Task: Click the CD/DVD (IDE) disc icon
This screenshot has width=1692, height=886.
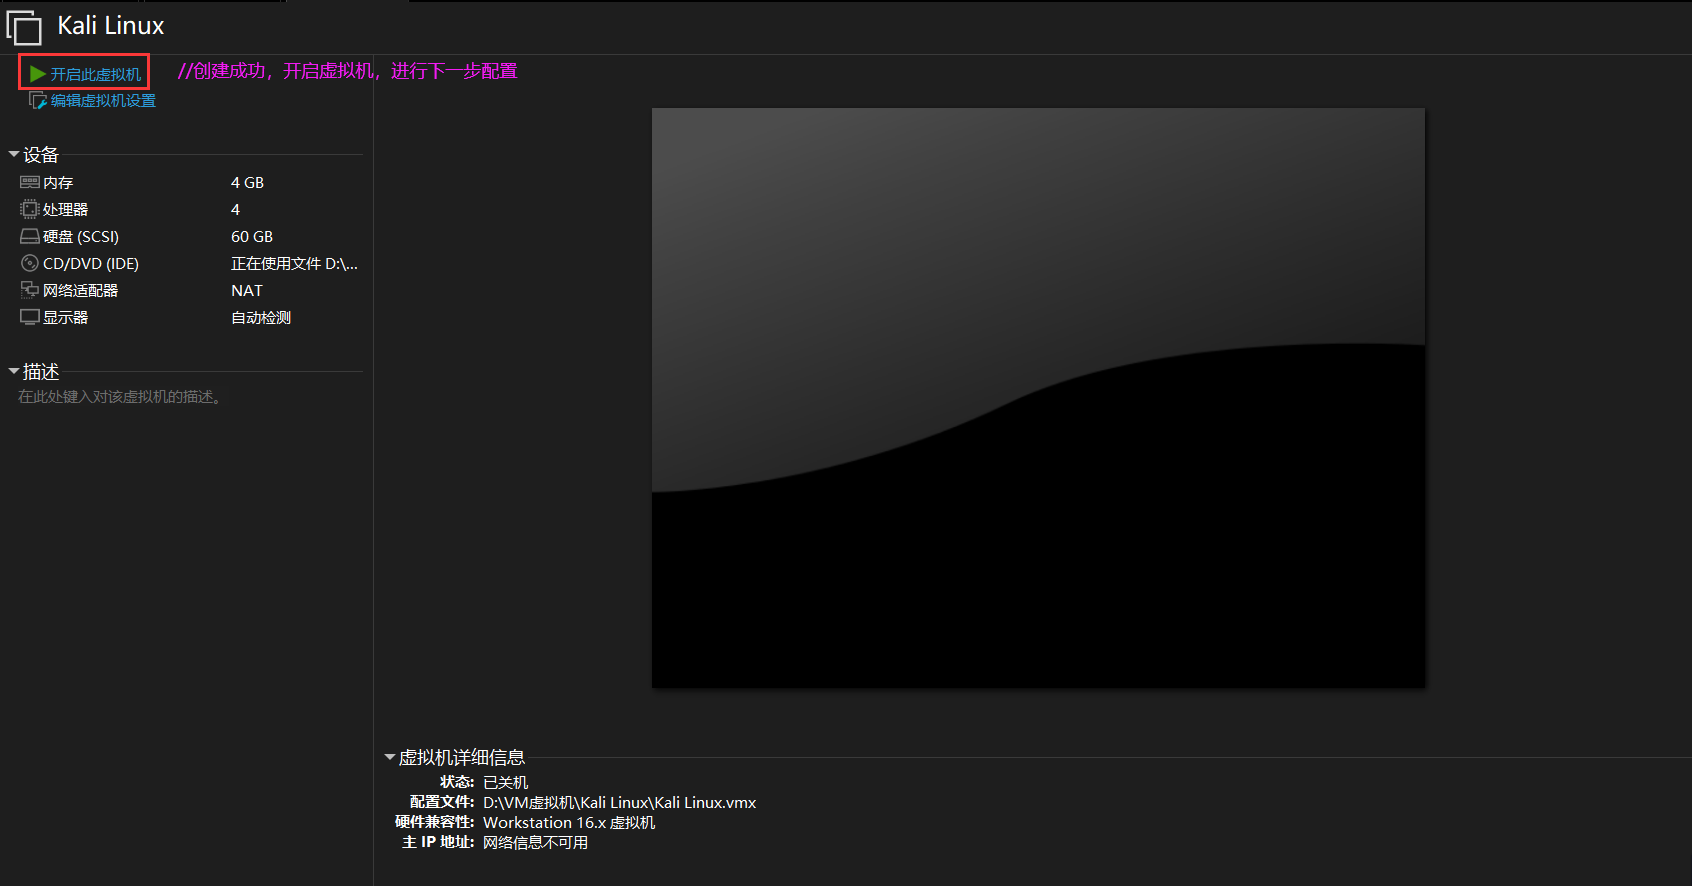Action: point(29,263)
